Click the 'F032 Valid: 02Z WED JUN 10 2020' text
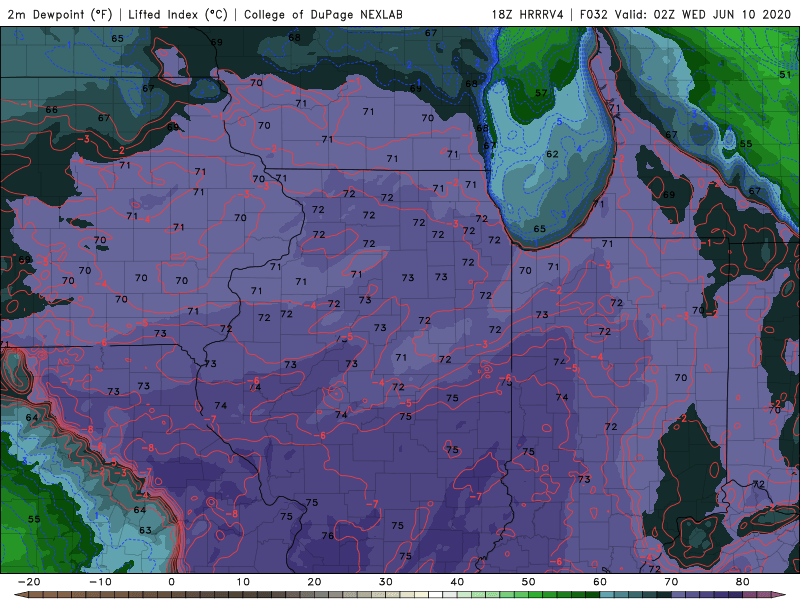Screen dimensions: 800x600 [685, 14]
